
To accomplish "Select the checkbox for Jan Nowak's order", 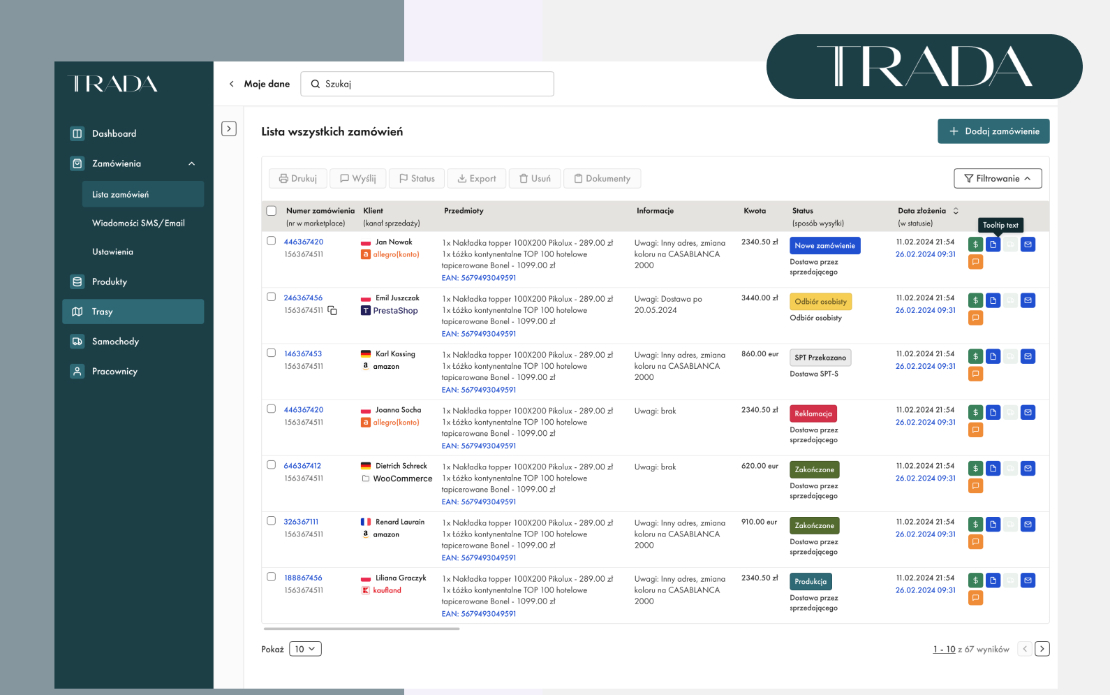I will (x=271, y=241).
